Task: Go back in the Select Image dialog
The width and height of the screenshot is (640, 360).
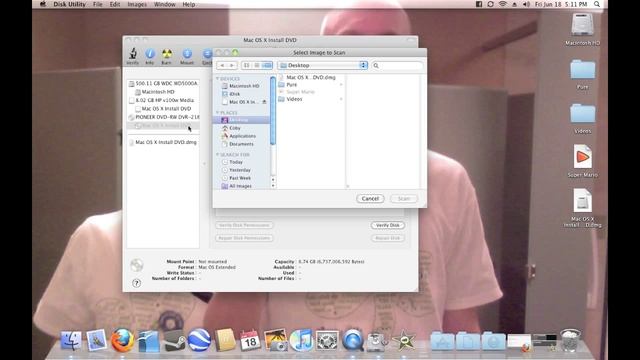Action: (222, 65)
